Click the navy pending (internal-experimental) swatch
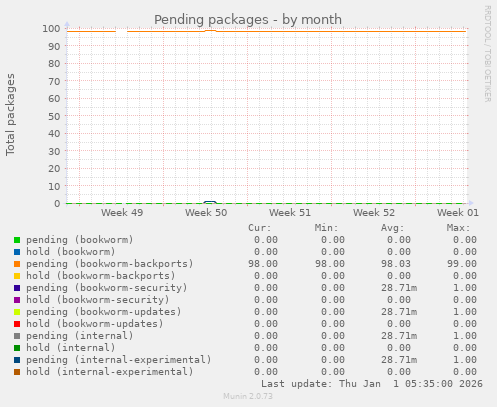The width and height of the screenshot is (497, 407). pyautogui.click(x=17, y=360)
